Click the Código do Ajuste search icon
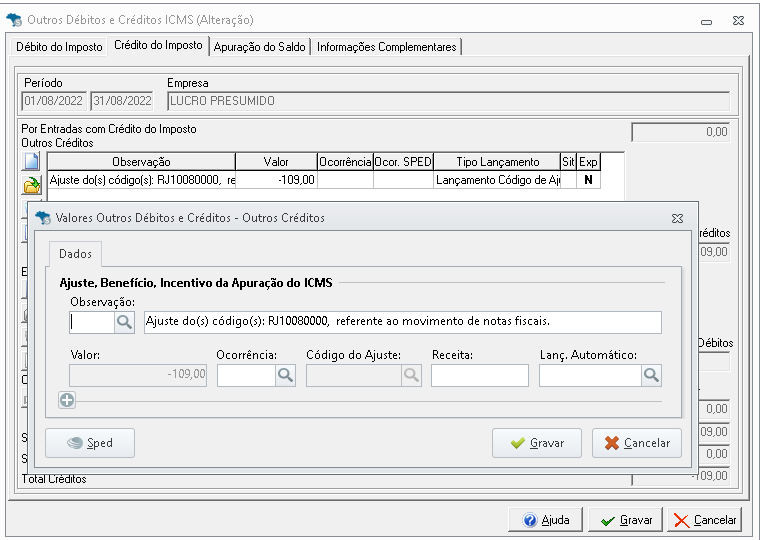Image resolution: width=765 pixels, height=540 pixels. 411,375
